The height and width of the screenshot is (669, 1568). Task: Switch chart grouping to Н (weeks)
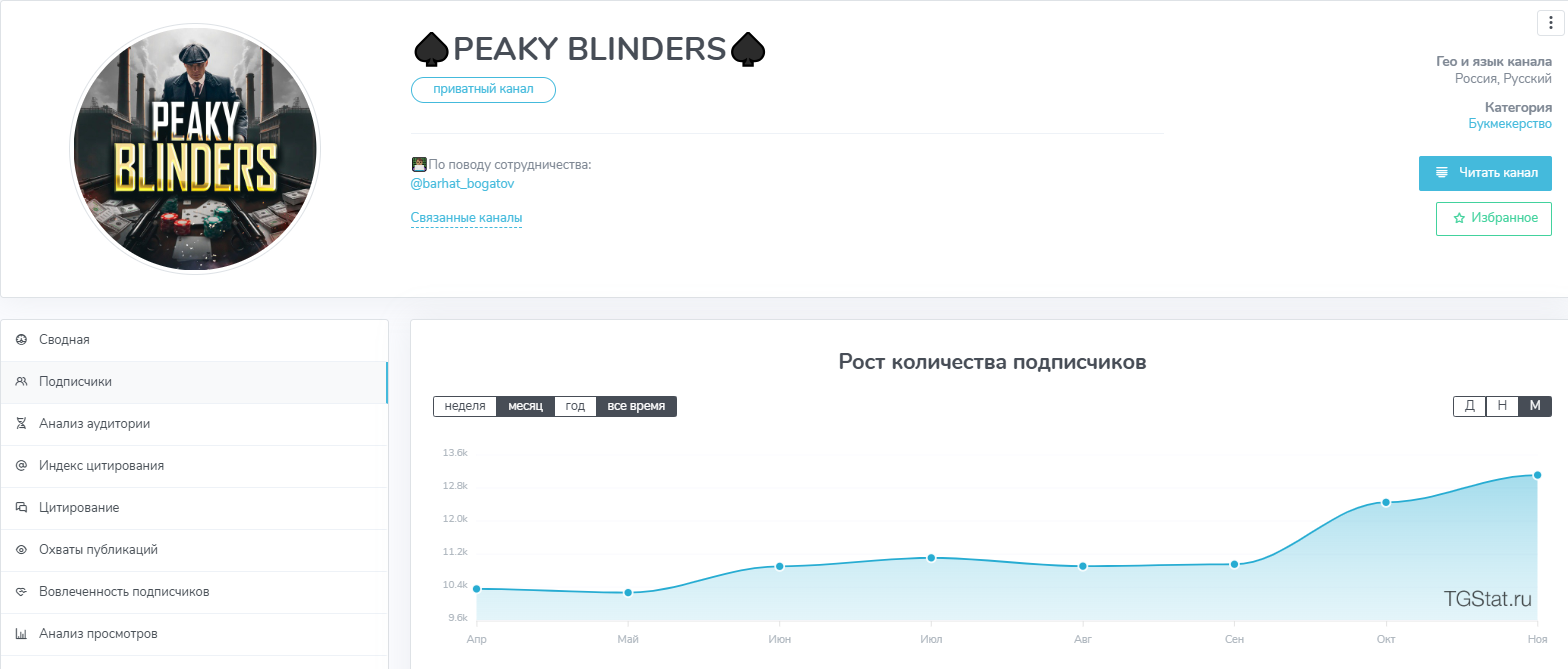1502,406
